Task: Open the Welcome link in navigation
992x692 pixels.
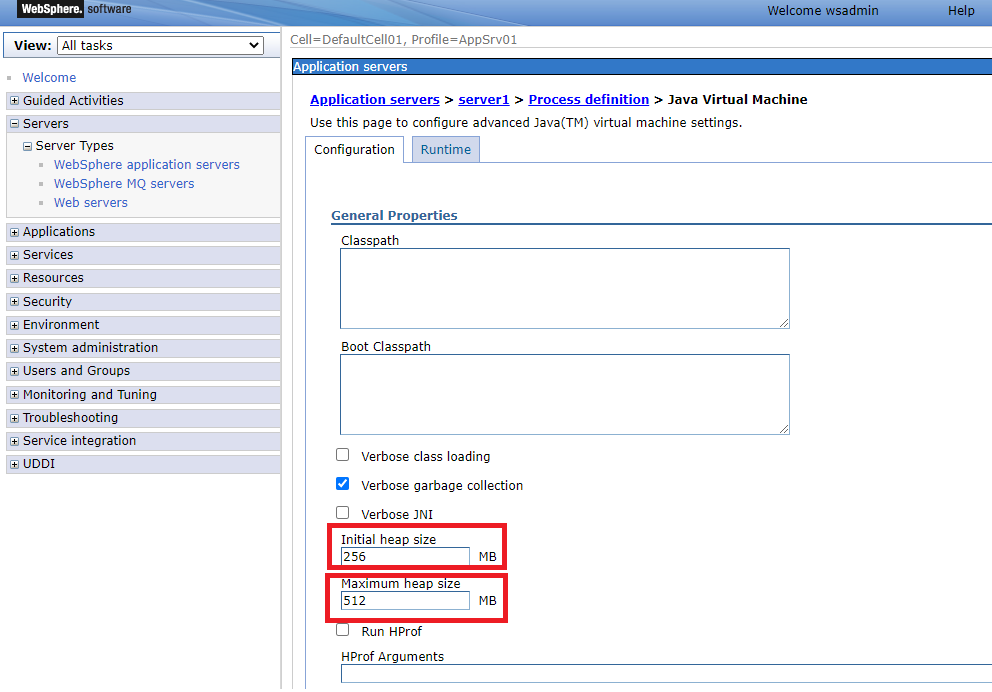Action: [49, 77]
